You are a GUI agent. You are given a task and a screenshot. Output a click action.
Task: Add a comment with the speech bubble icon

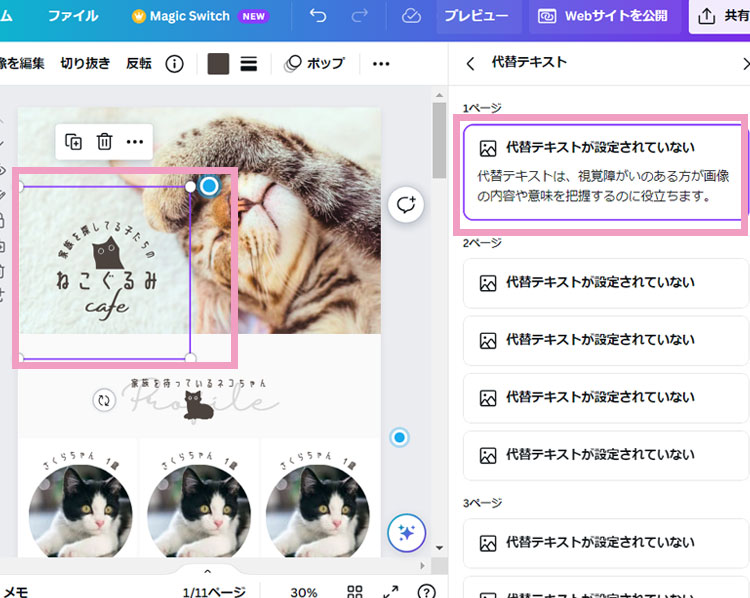tap(406, 205)
